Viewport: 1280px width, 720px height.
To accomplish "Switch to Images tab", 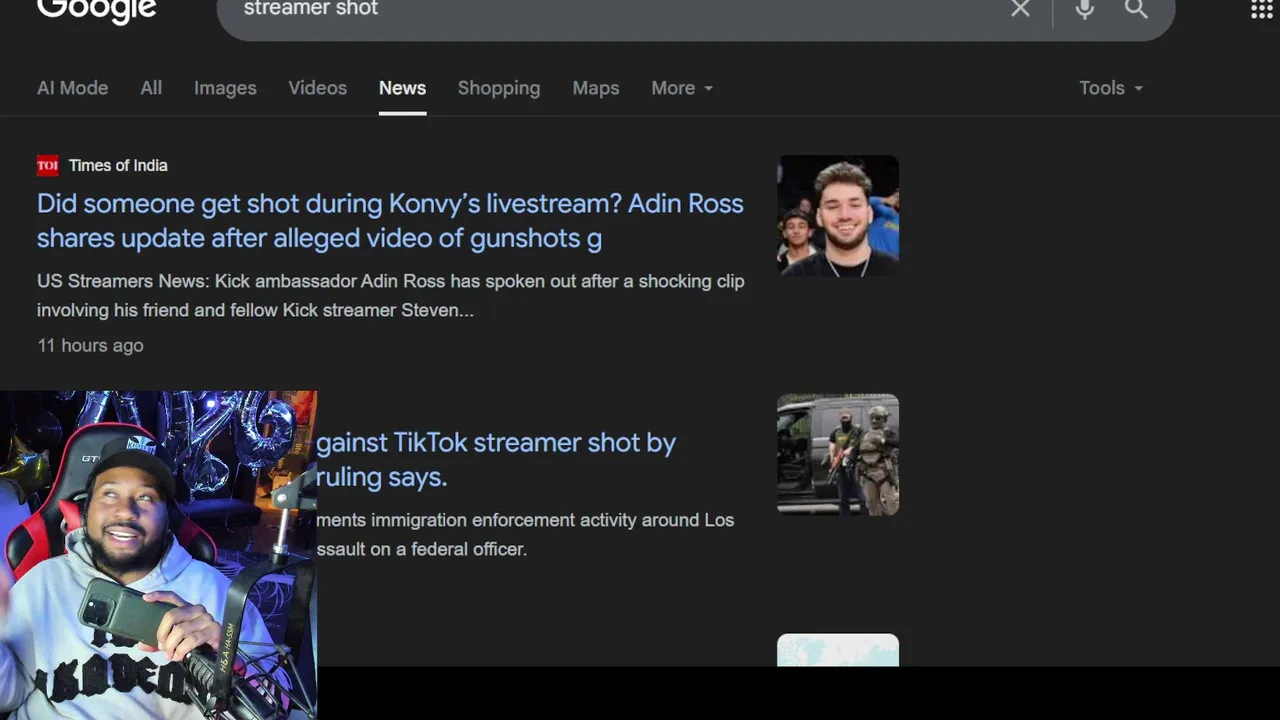I will click(225, 88).
